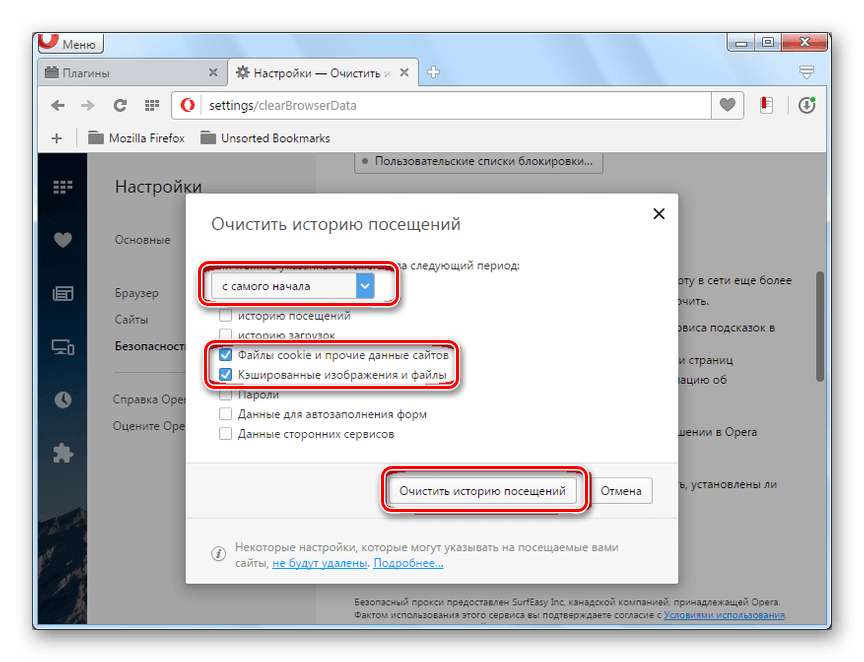Screen dimensions: 864x662
Task: Click Оцените Opera in settings sidebar
Action: click(149, 426)
